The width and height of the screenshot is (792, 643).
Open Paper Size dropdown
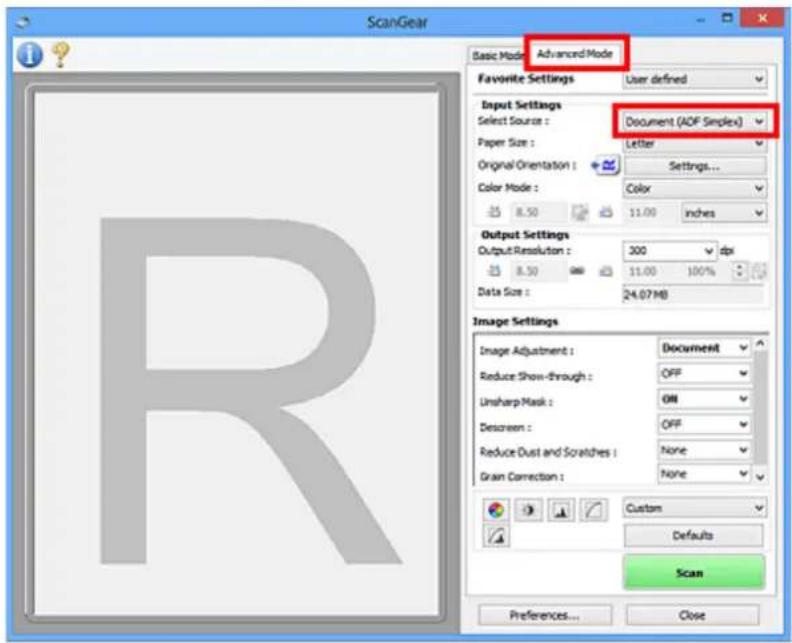(695, 144)
